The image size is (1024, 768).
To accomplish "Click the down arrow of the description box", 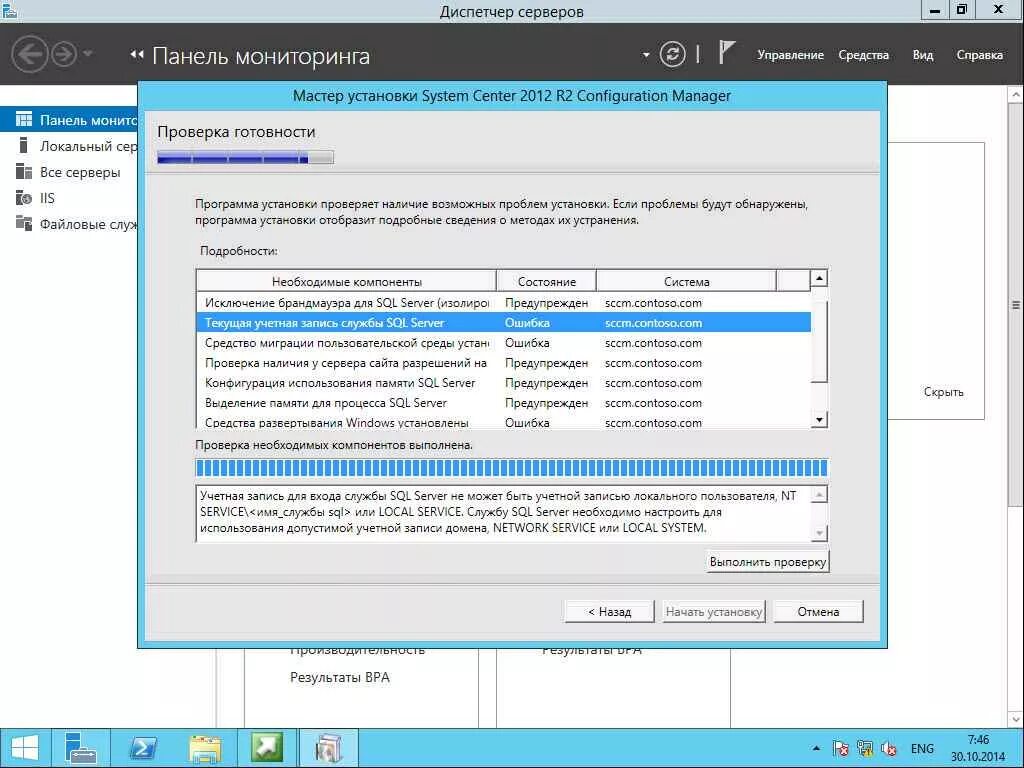I will pyautogui.click(x=819, y=533).
